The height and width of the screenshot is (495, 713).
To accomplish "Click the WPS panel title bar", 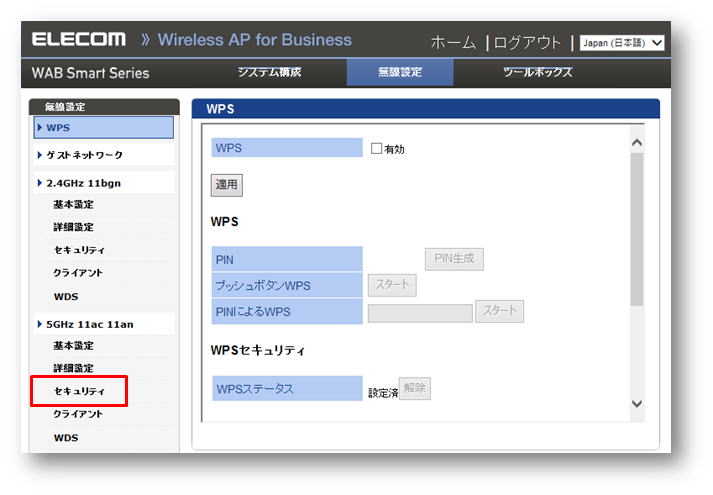I will pyautogui.click(x=426, y=109).
